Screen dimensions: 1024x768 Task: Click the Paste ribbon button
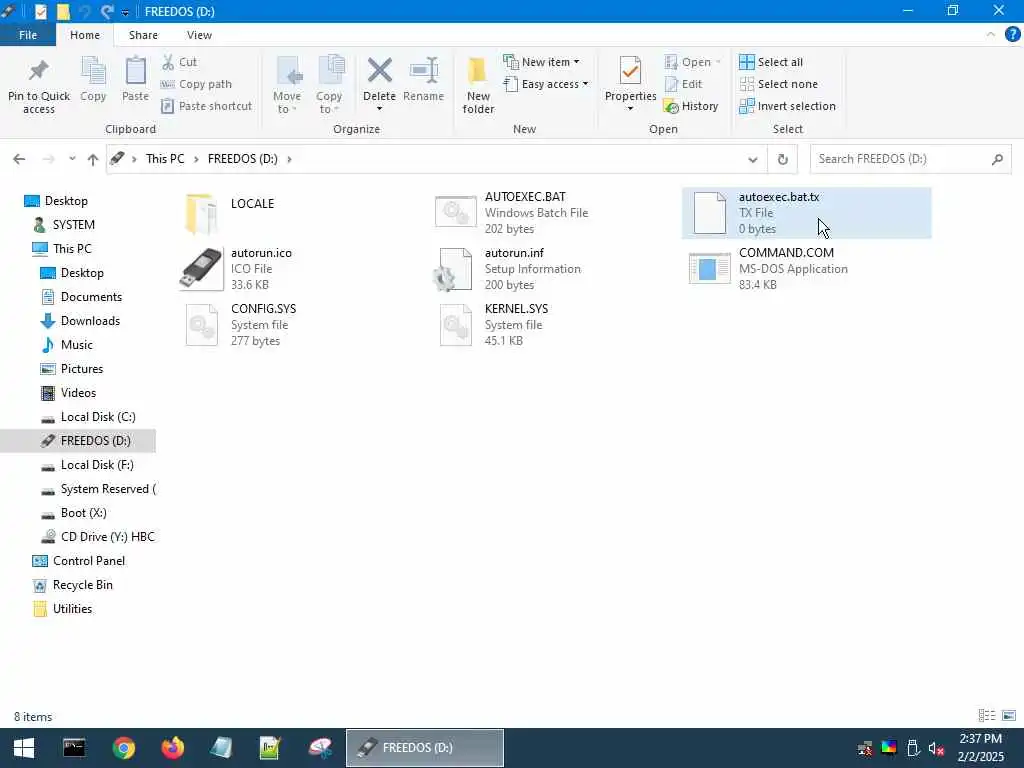click(135, 80)
